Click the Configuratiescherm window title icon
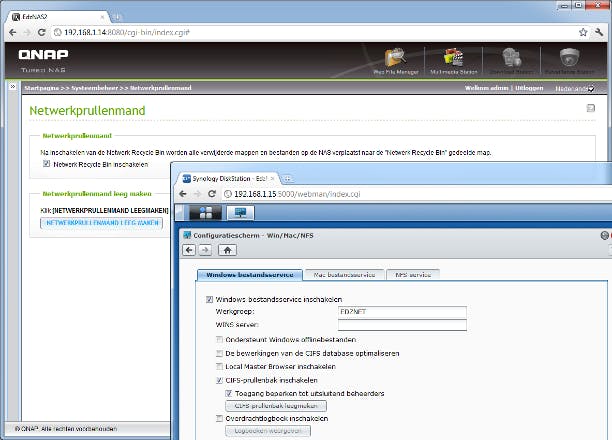Screen dimensions: 612x440 pos(187,235)
